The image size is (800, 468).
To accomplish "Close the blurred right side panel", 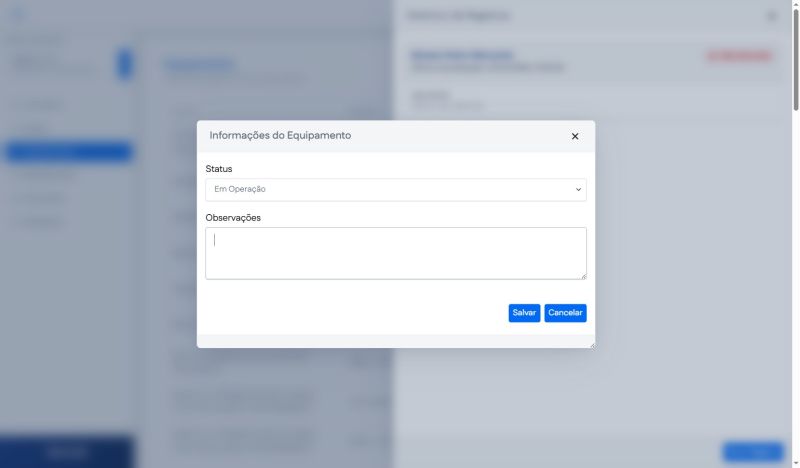I will tap(770, 16).
